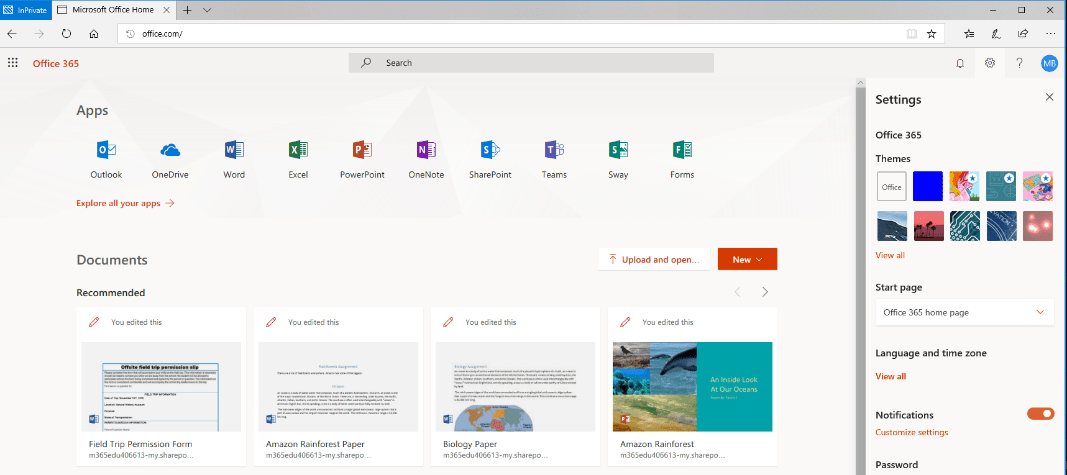
Task: Open the Sway app icon
Action: coord(618,151)
